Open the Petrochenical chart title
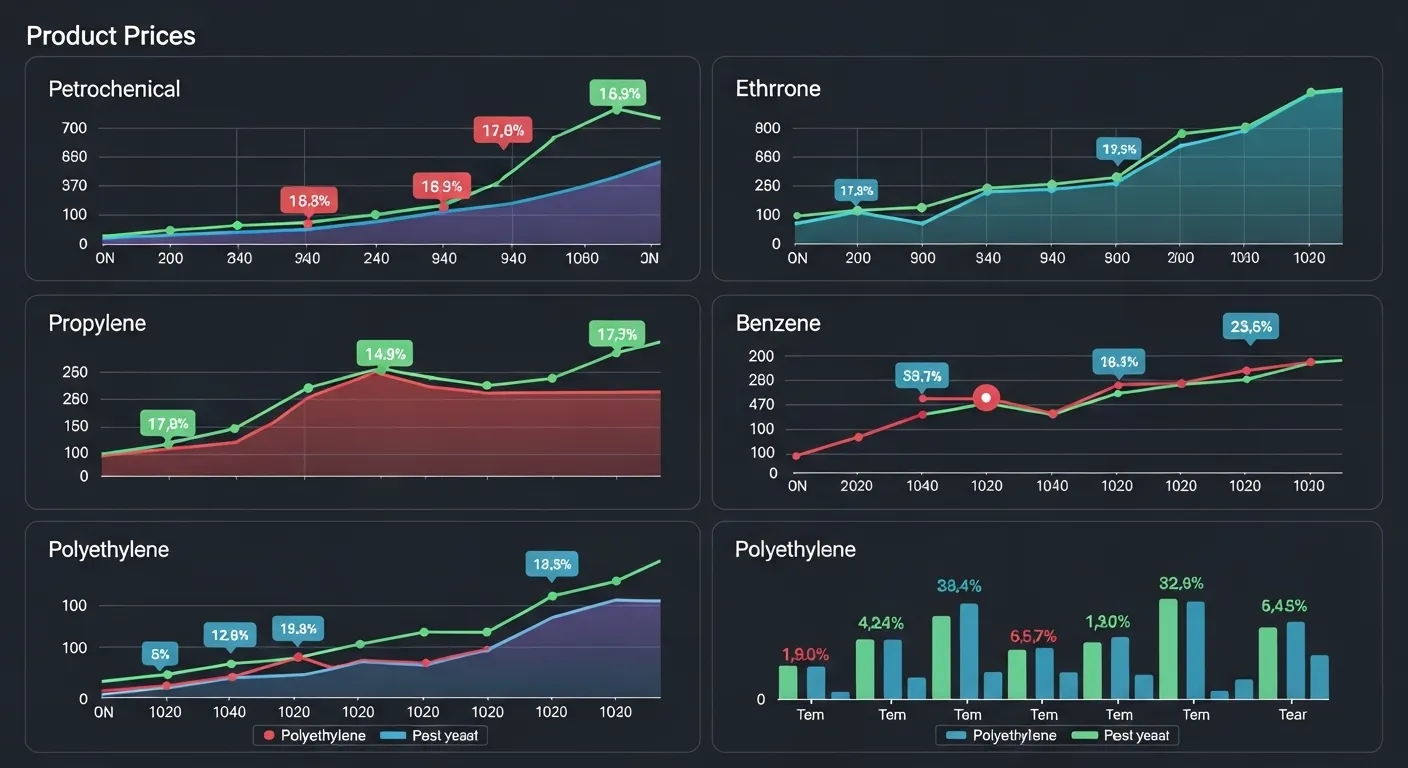1408x768 pixels. [114, 89]
